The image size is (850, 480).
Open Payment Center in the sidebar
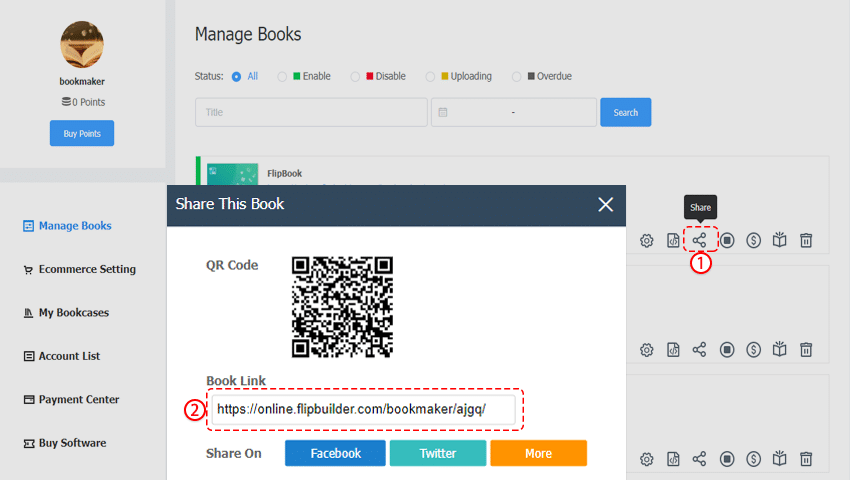71,399
